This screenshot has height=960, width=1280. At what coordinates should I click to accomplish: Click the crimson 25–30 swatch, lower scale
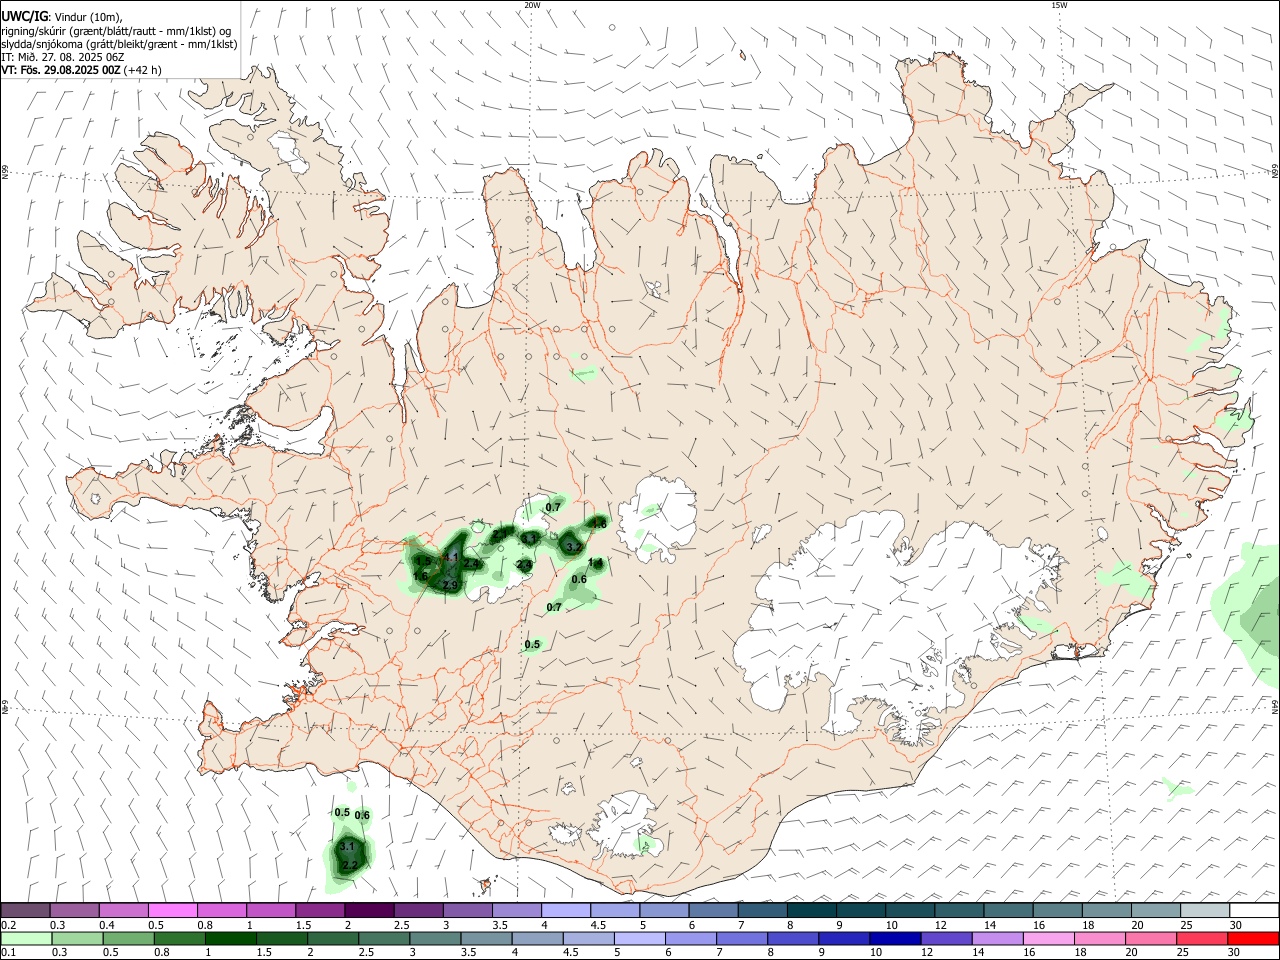pos(1202,939)
